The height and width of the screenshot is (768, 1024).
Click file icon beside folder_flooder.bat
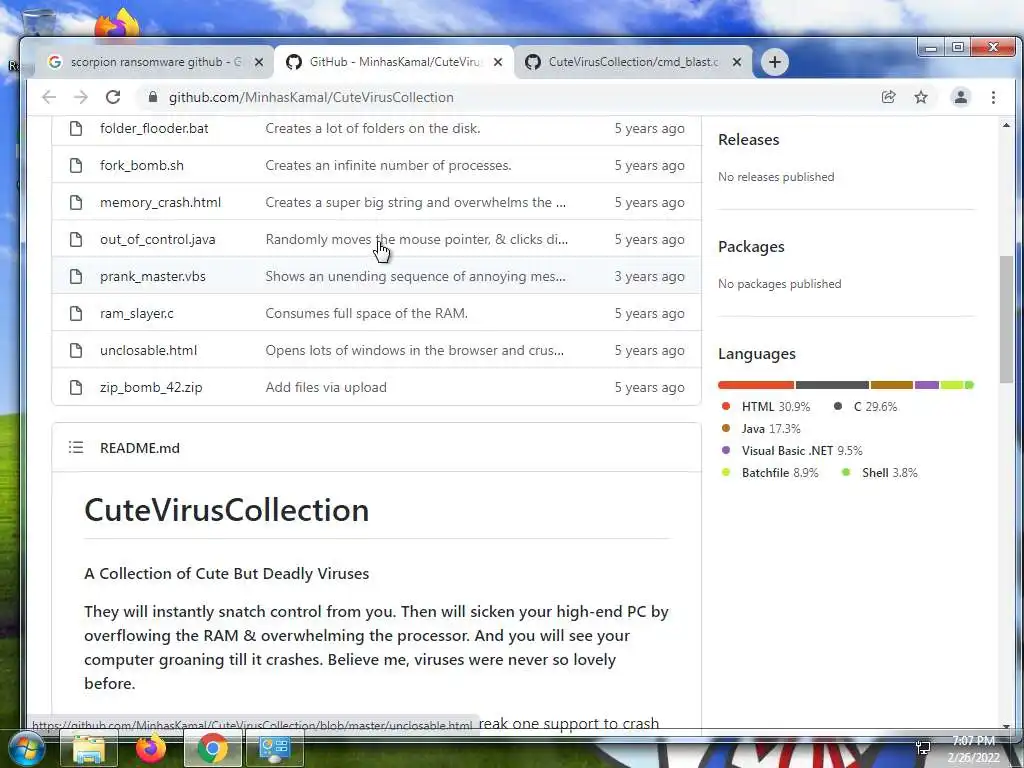(x=76, y=129)
